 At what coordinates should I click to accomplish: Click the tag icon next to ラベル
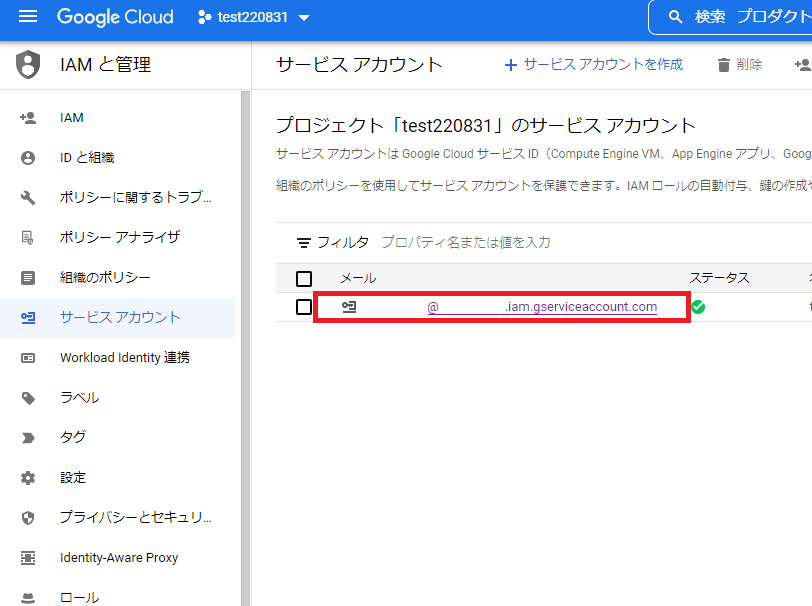pos(28,397)
